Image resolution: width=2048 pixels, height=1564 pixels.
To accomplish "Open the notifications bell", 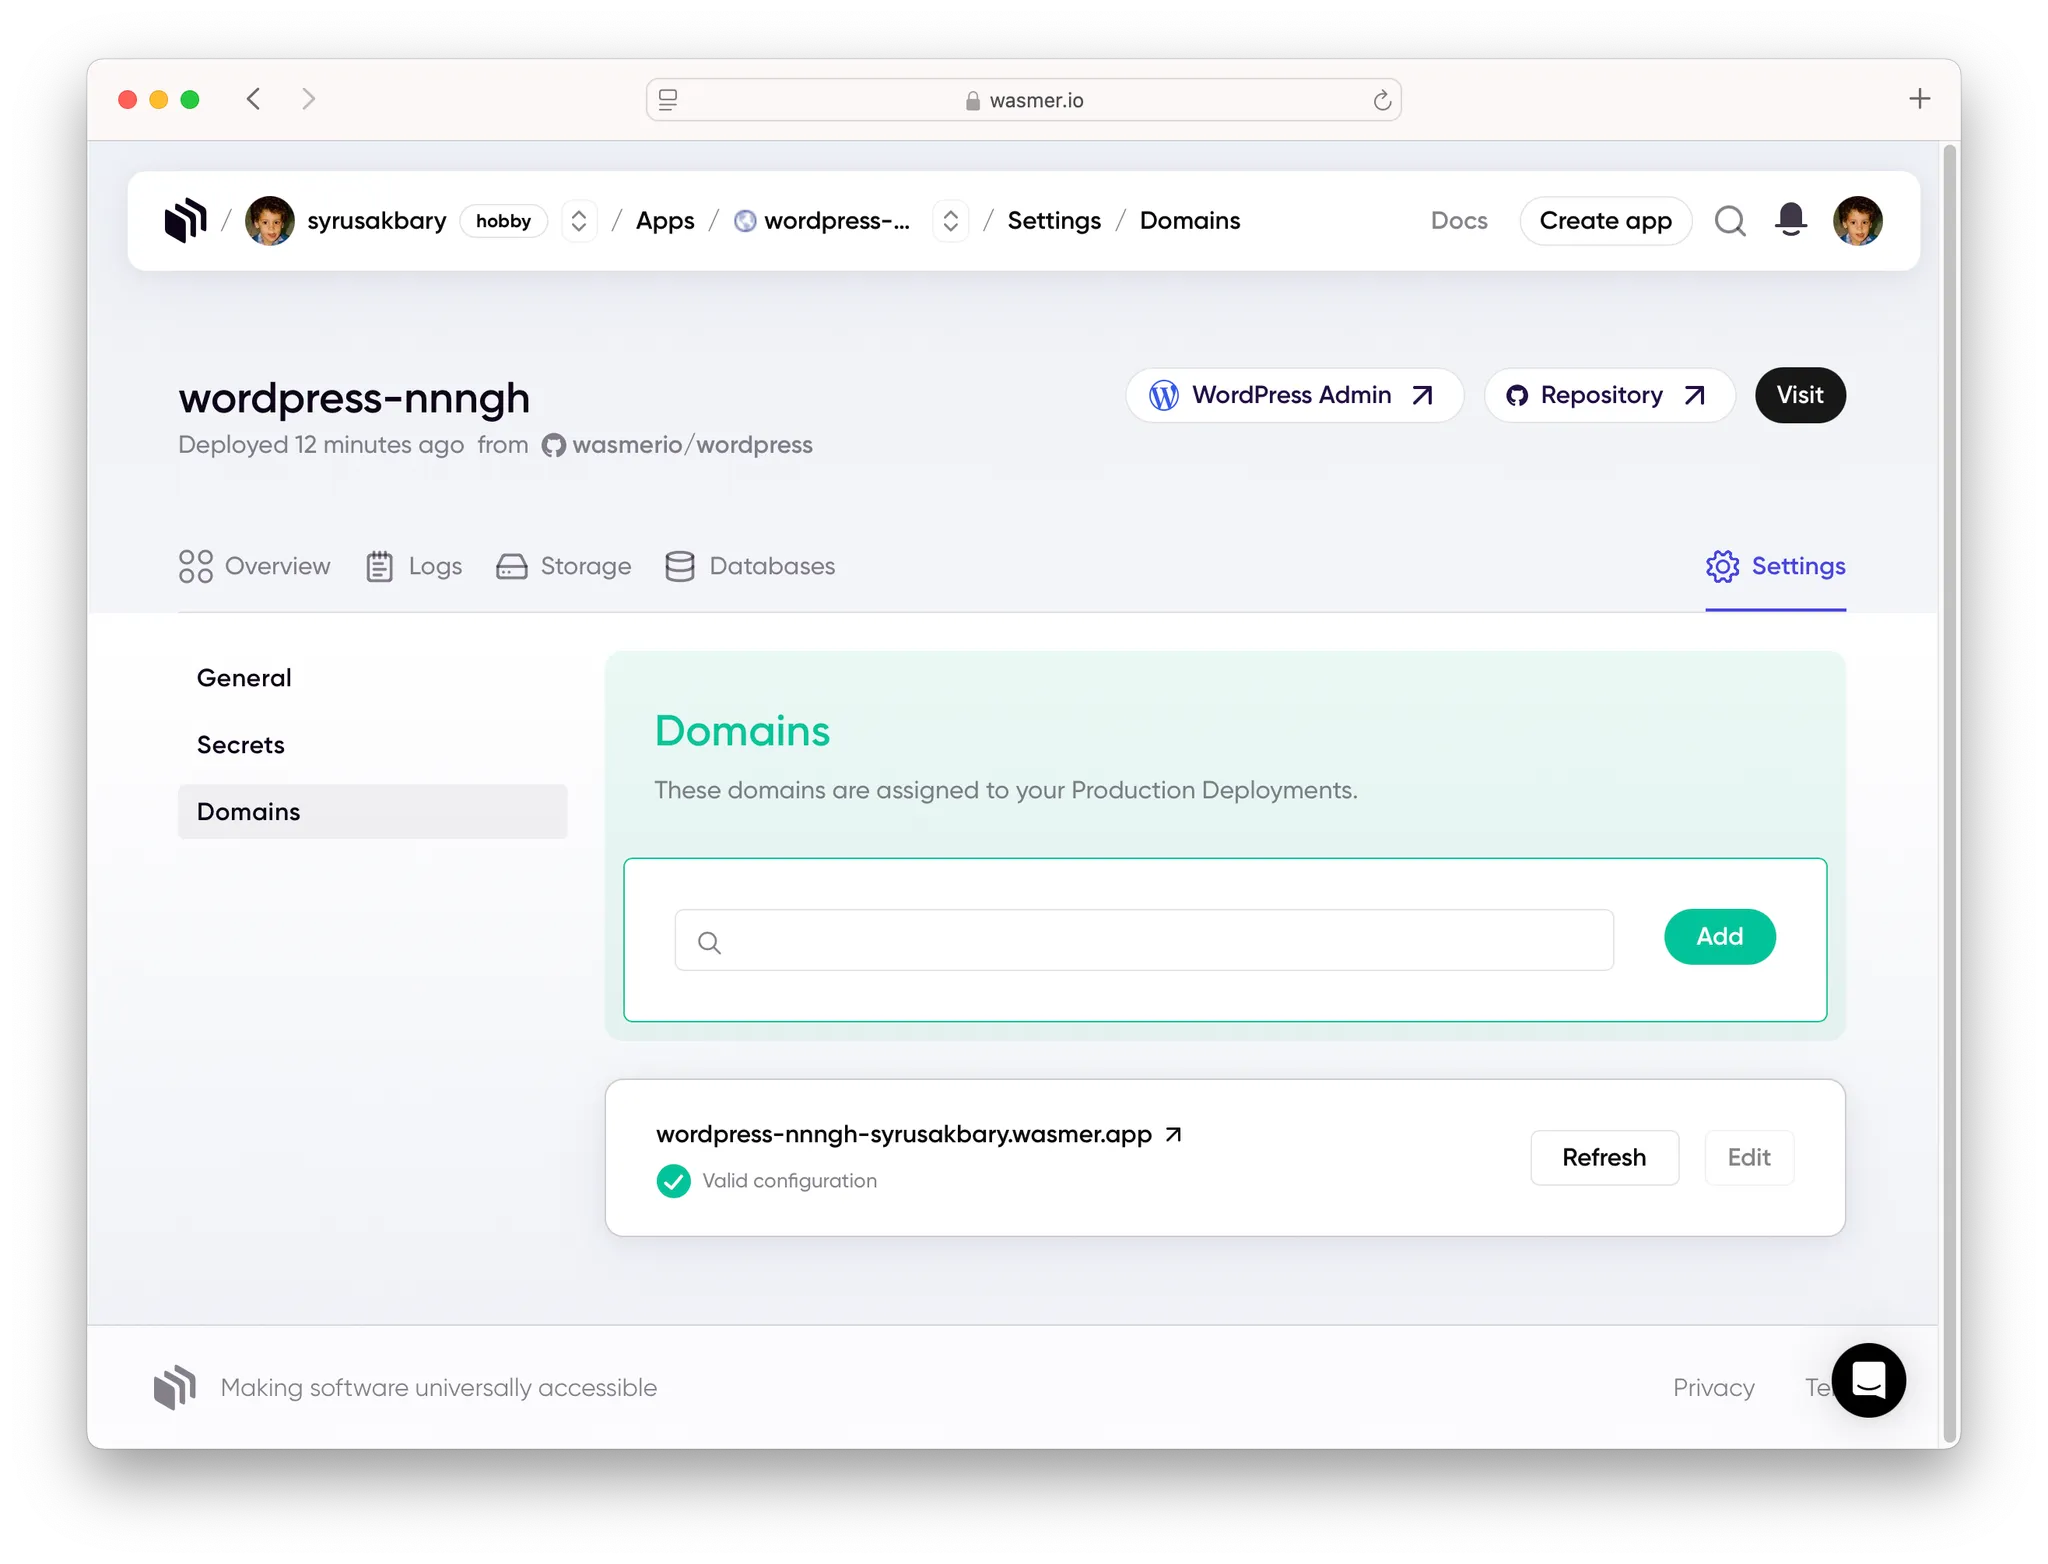I will 1789,220.
